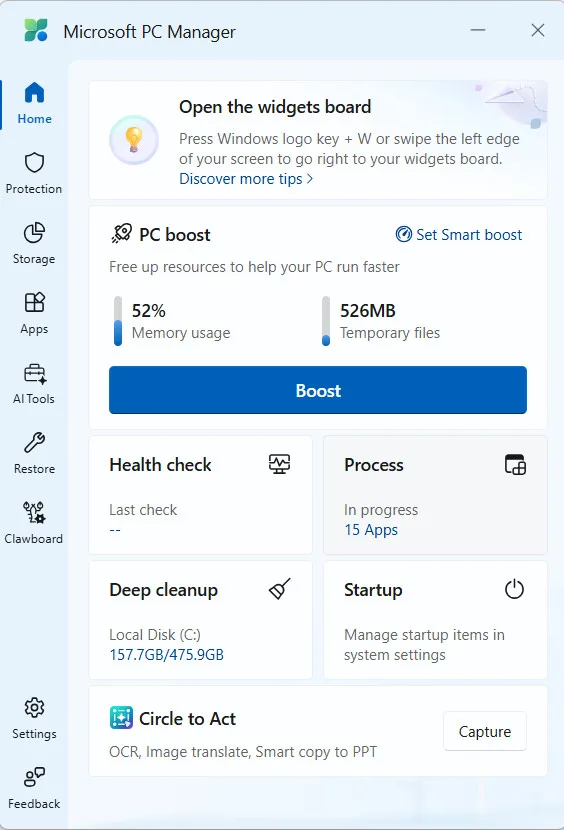Switch to the Feedback tab label
Screen dimensions: 564x830
coord(34,804)
